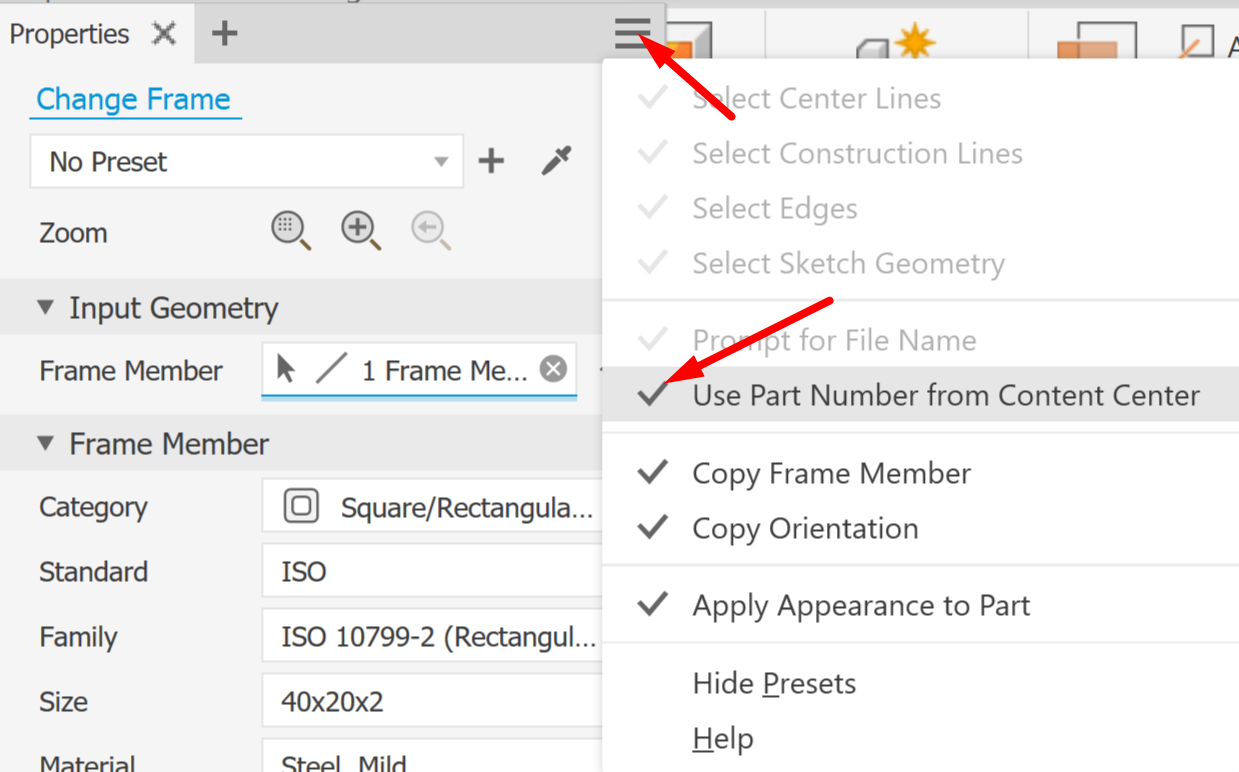Screen dimensions: 1239x772
Task: Click the plus icon to add a preset
Action: pos(491,160)
